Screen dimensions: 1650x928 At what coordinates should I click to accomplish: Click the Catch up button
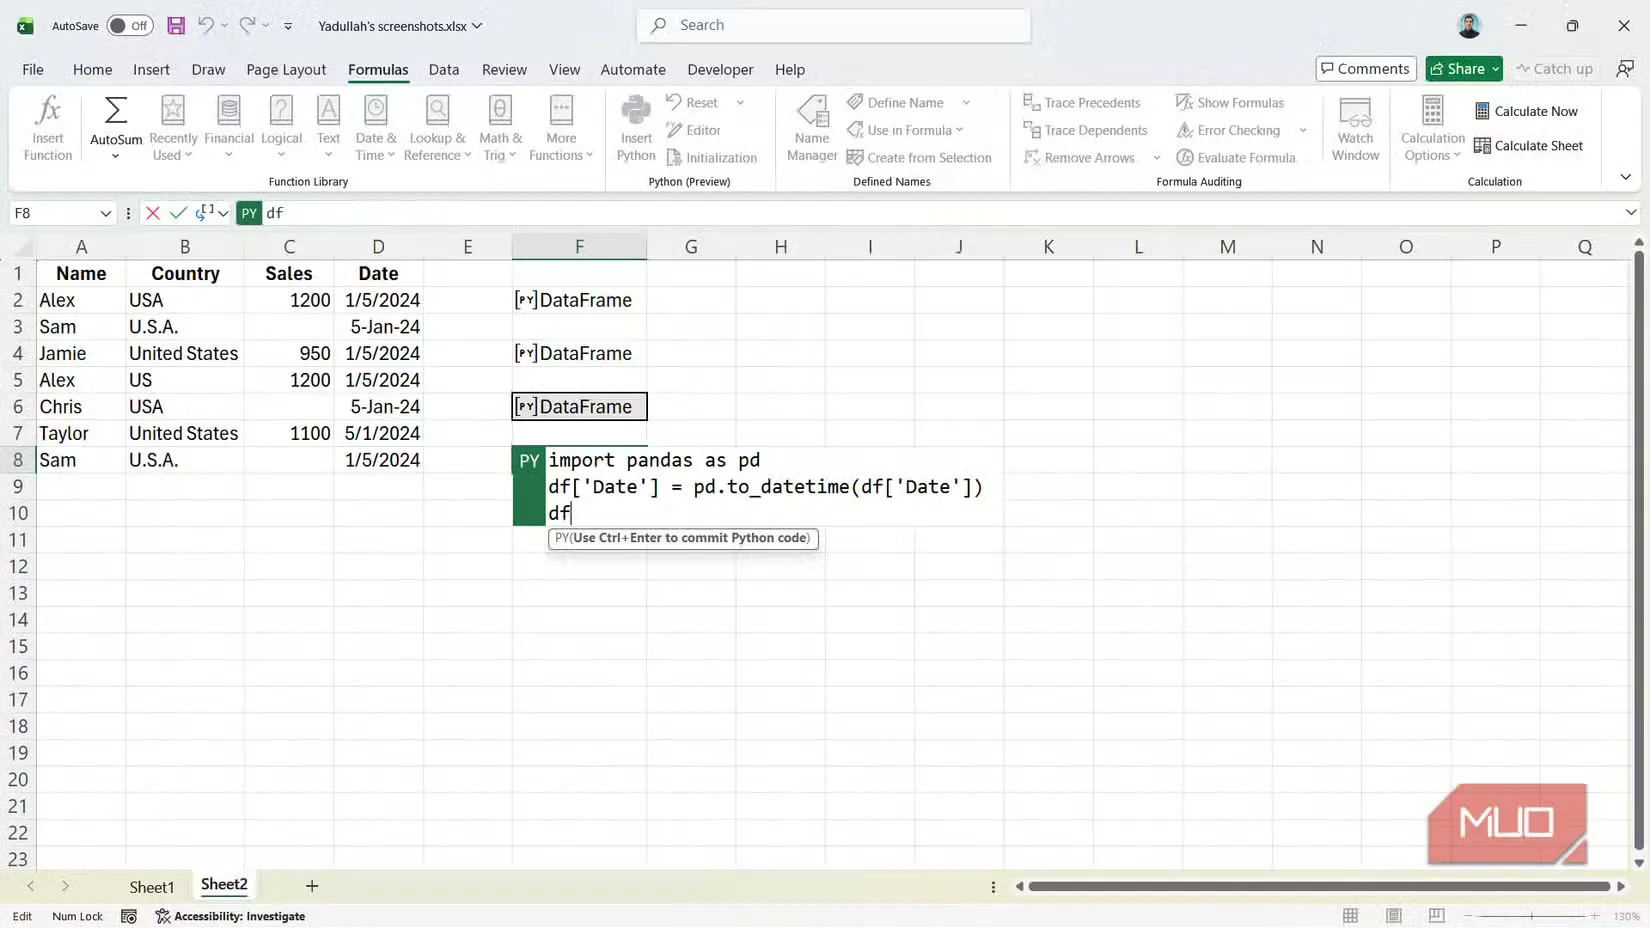tap(1554, 68)
